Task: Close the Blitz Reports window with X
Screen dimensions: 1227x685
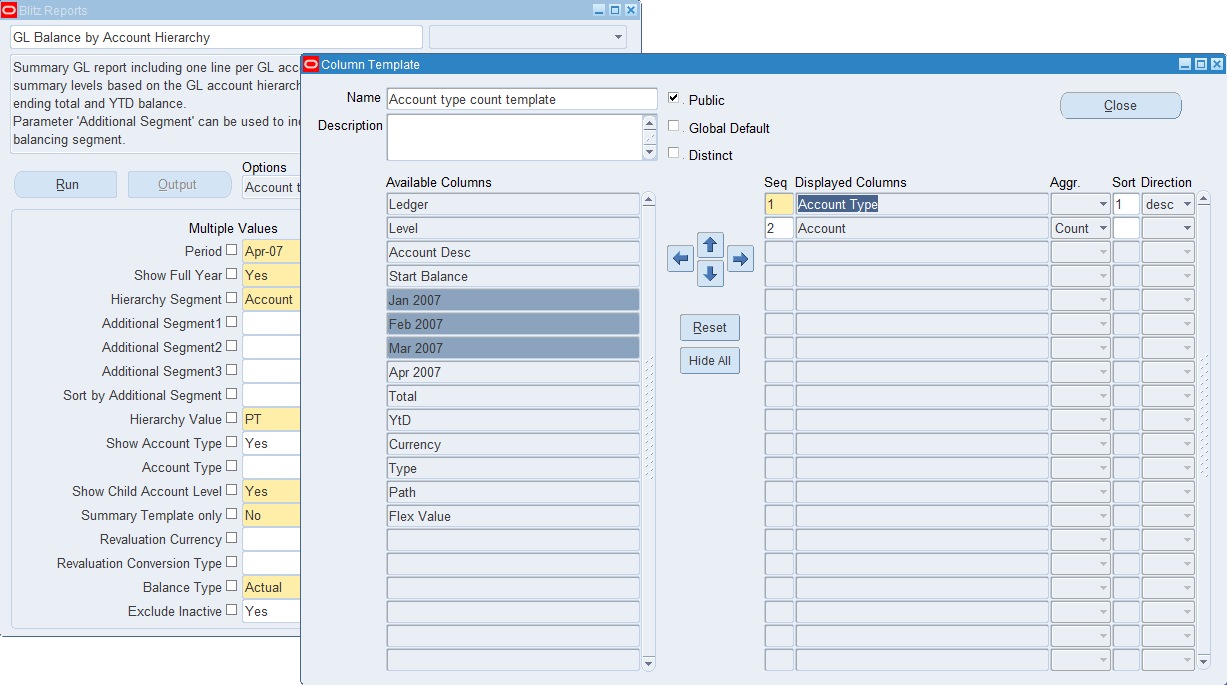Action: tap(631, 10)
